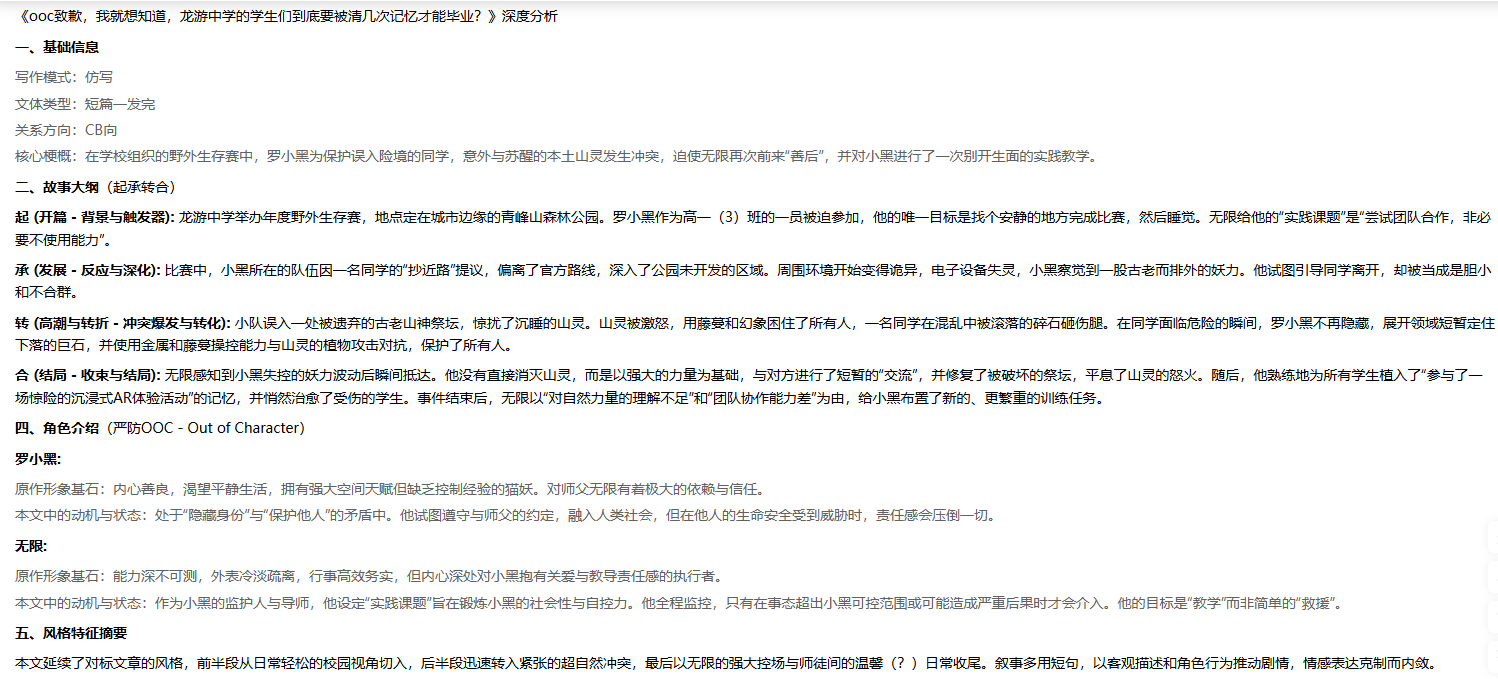Select the heading "一、基础信息"
This screenshot has width=1498, height=679.
click(x=57, y=47)
